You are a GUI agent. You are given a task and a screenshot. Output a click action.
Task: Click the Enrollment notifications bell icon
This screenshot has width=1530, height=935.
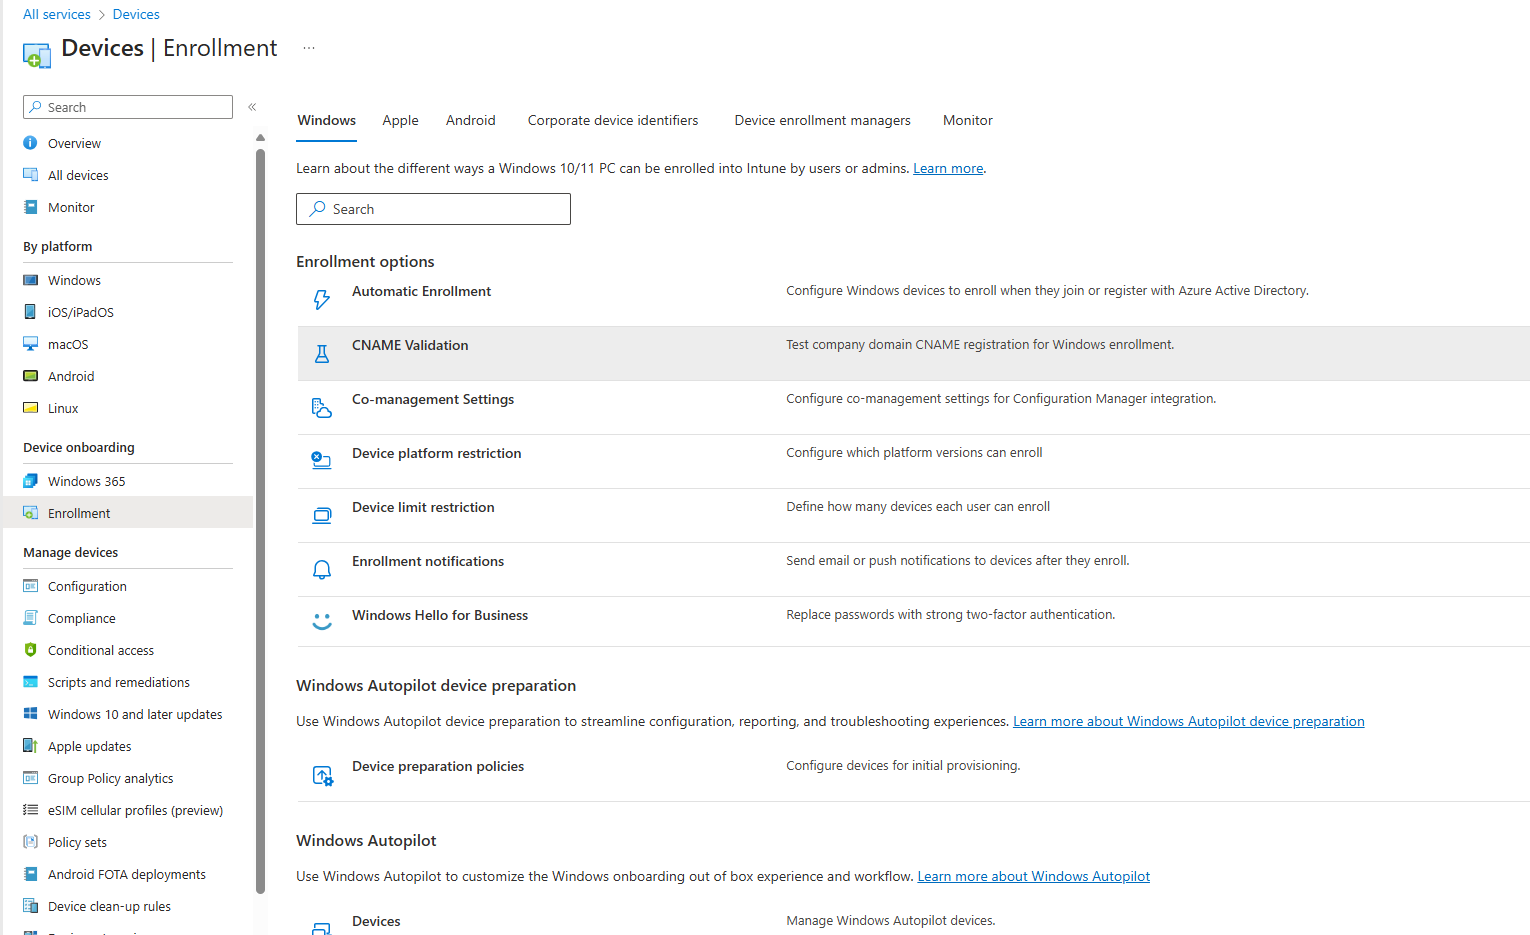point(321,569)
